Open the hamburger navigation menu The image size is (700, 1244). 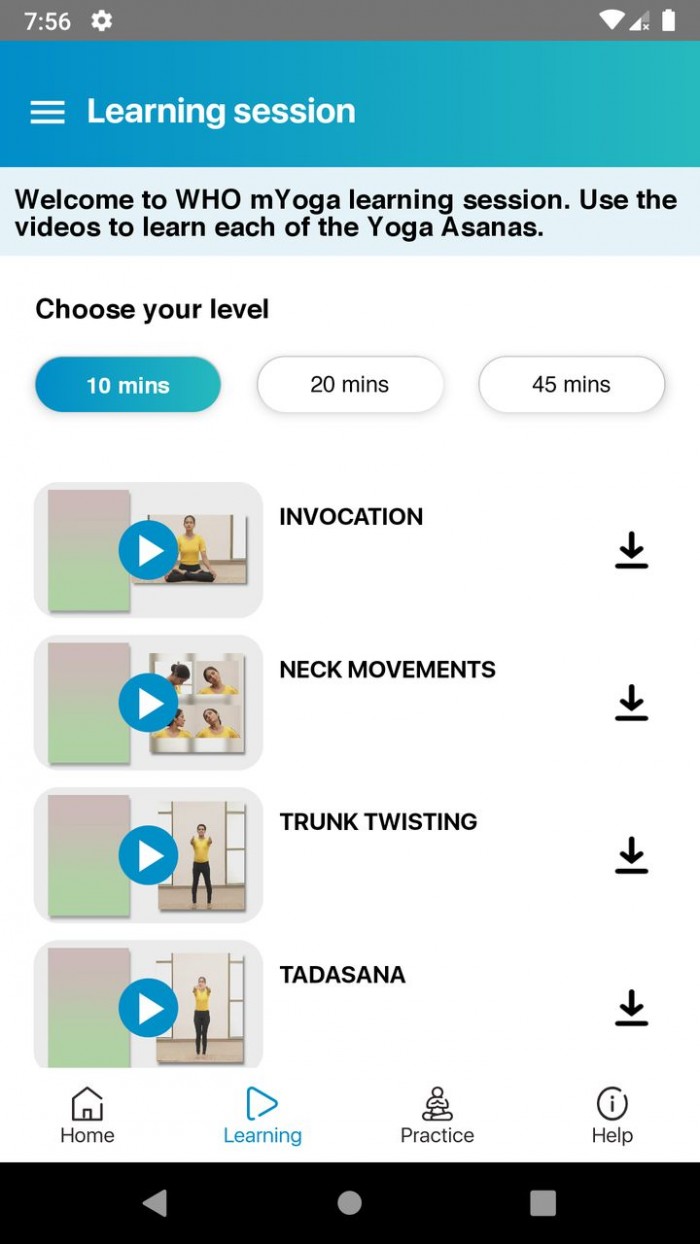click(x=47, y=112)
